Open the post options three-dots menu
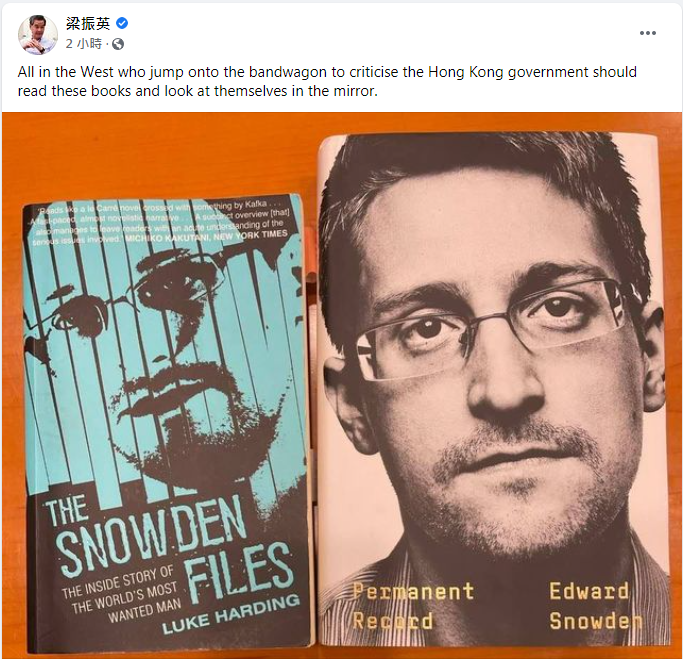The width and height of the screenshot is (683, 659). coord(647,33)
